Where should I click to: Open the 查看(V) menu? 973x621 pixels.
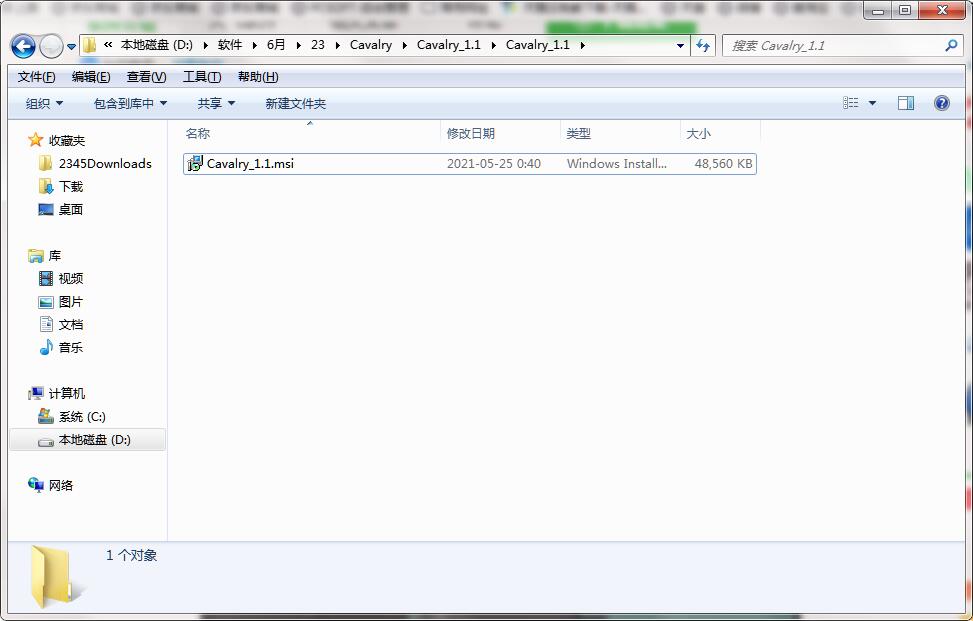click(x=146, y=77)
